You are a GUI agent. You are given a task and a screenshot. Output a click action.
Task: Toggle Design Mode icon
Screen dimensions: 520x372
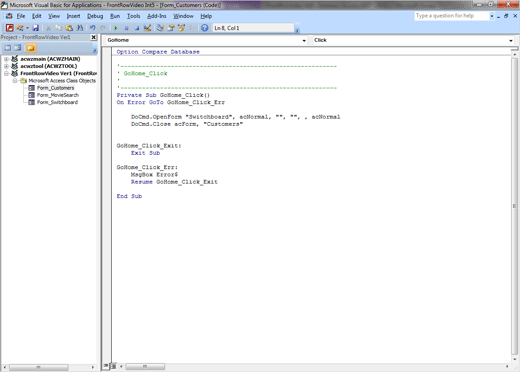pos(147,28)
